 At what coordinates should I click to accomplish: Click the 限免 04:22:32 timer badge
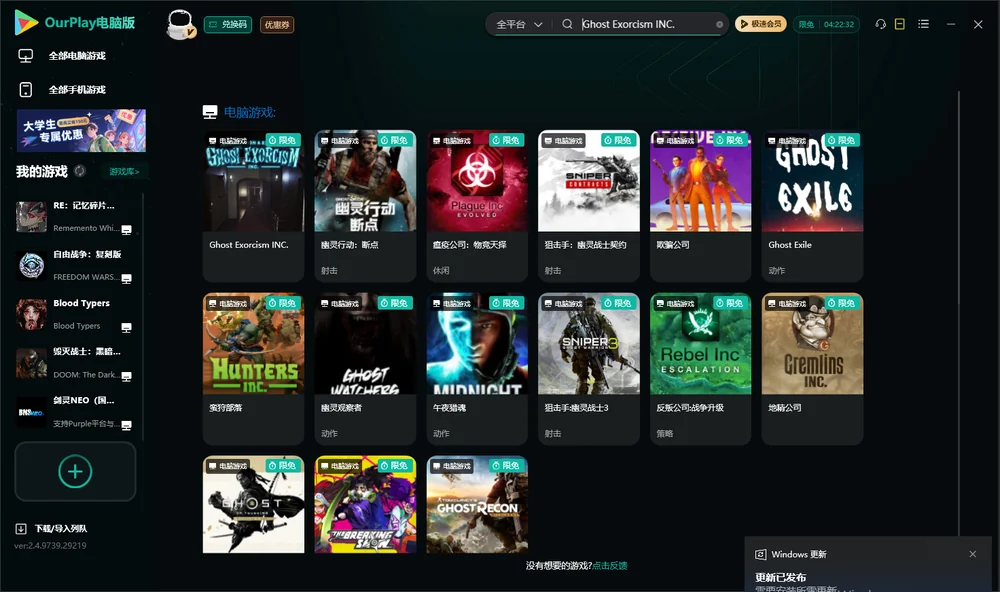[826, 24]
